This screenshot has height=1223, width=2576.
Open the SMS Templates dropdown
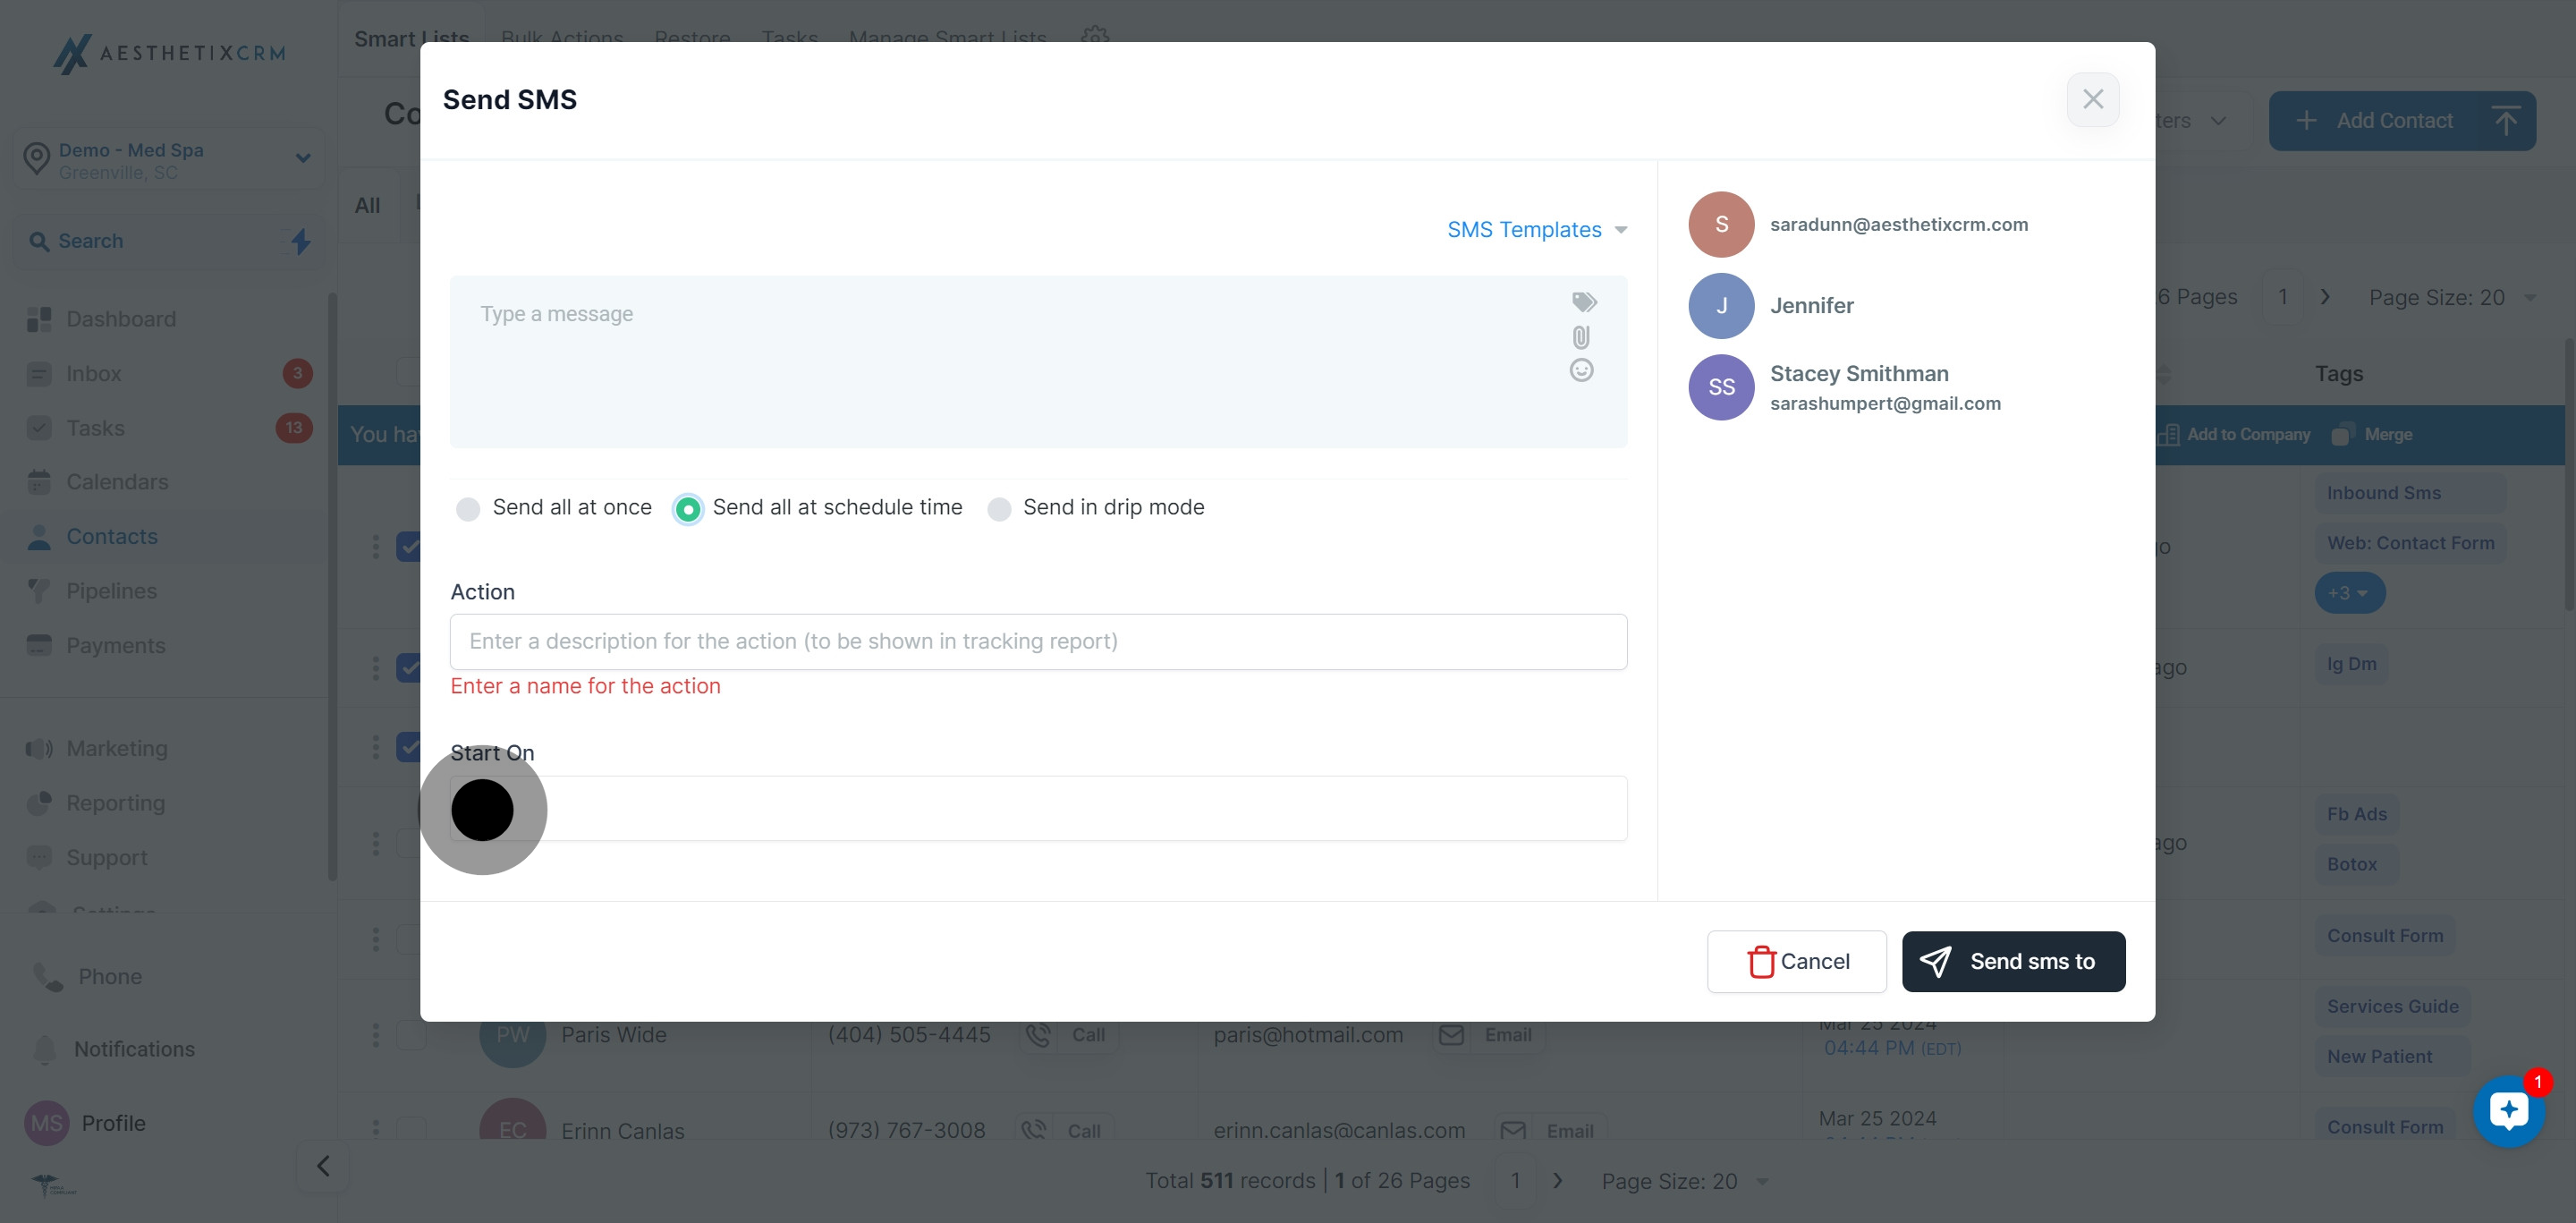click(x=1536, y=230)
